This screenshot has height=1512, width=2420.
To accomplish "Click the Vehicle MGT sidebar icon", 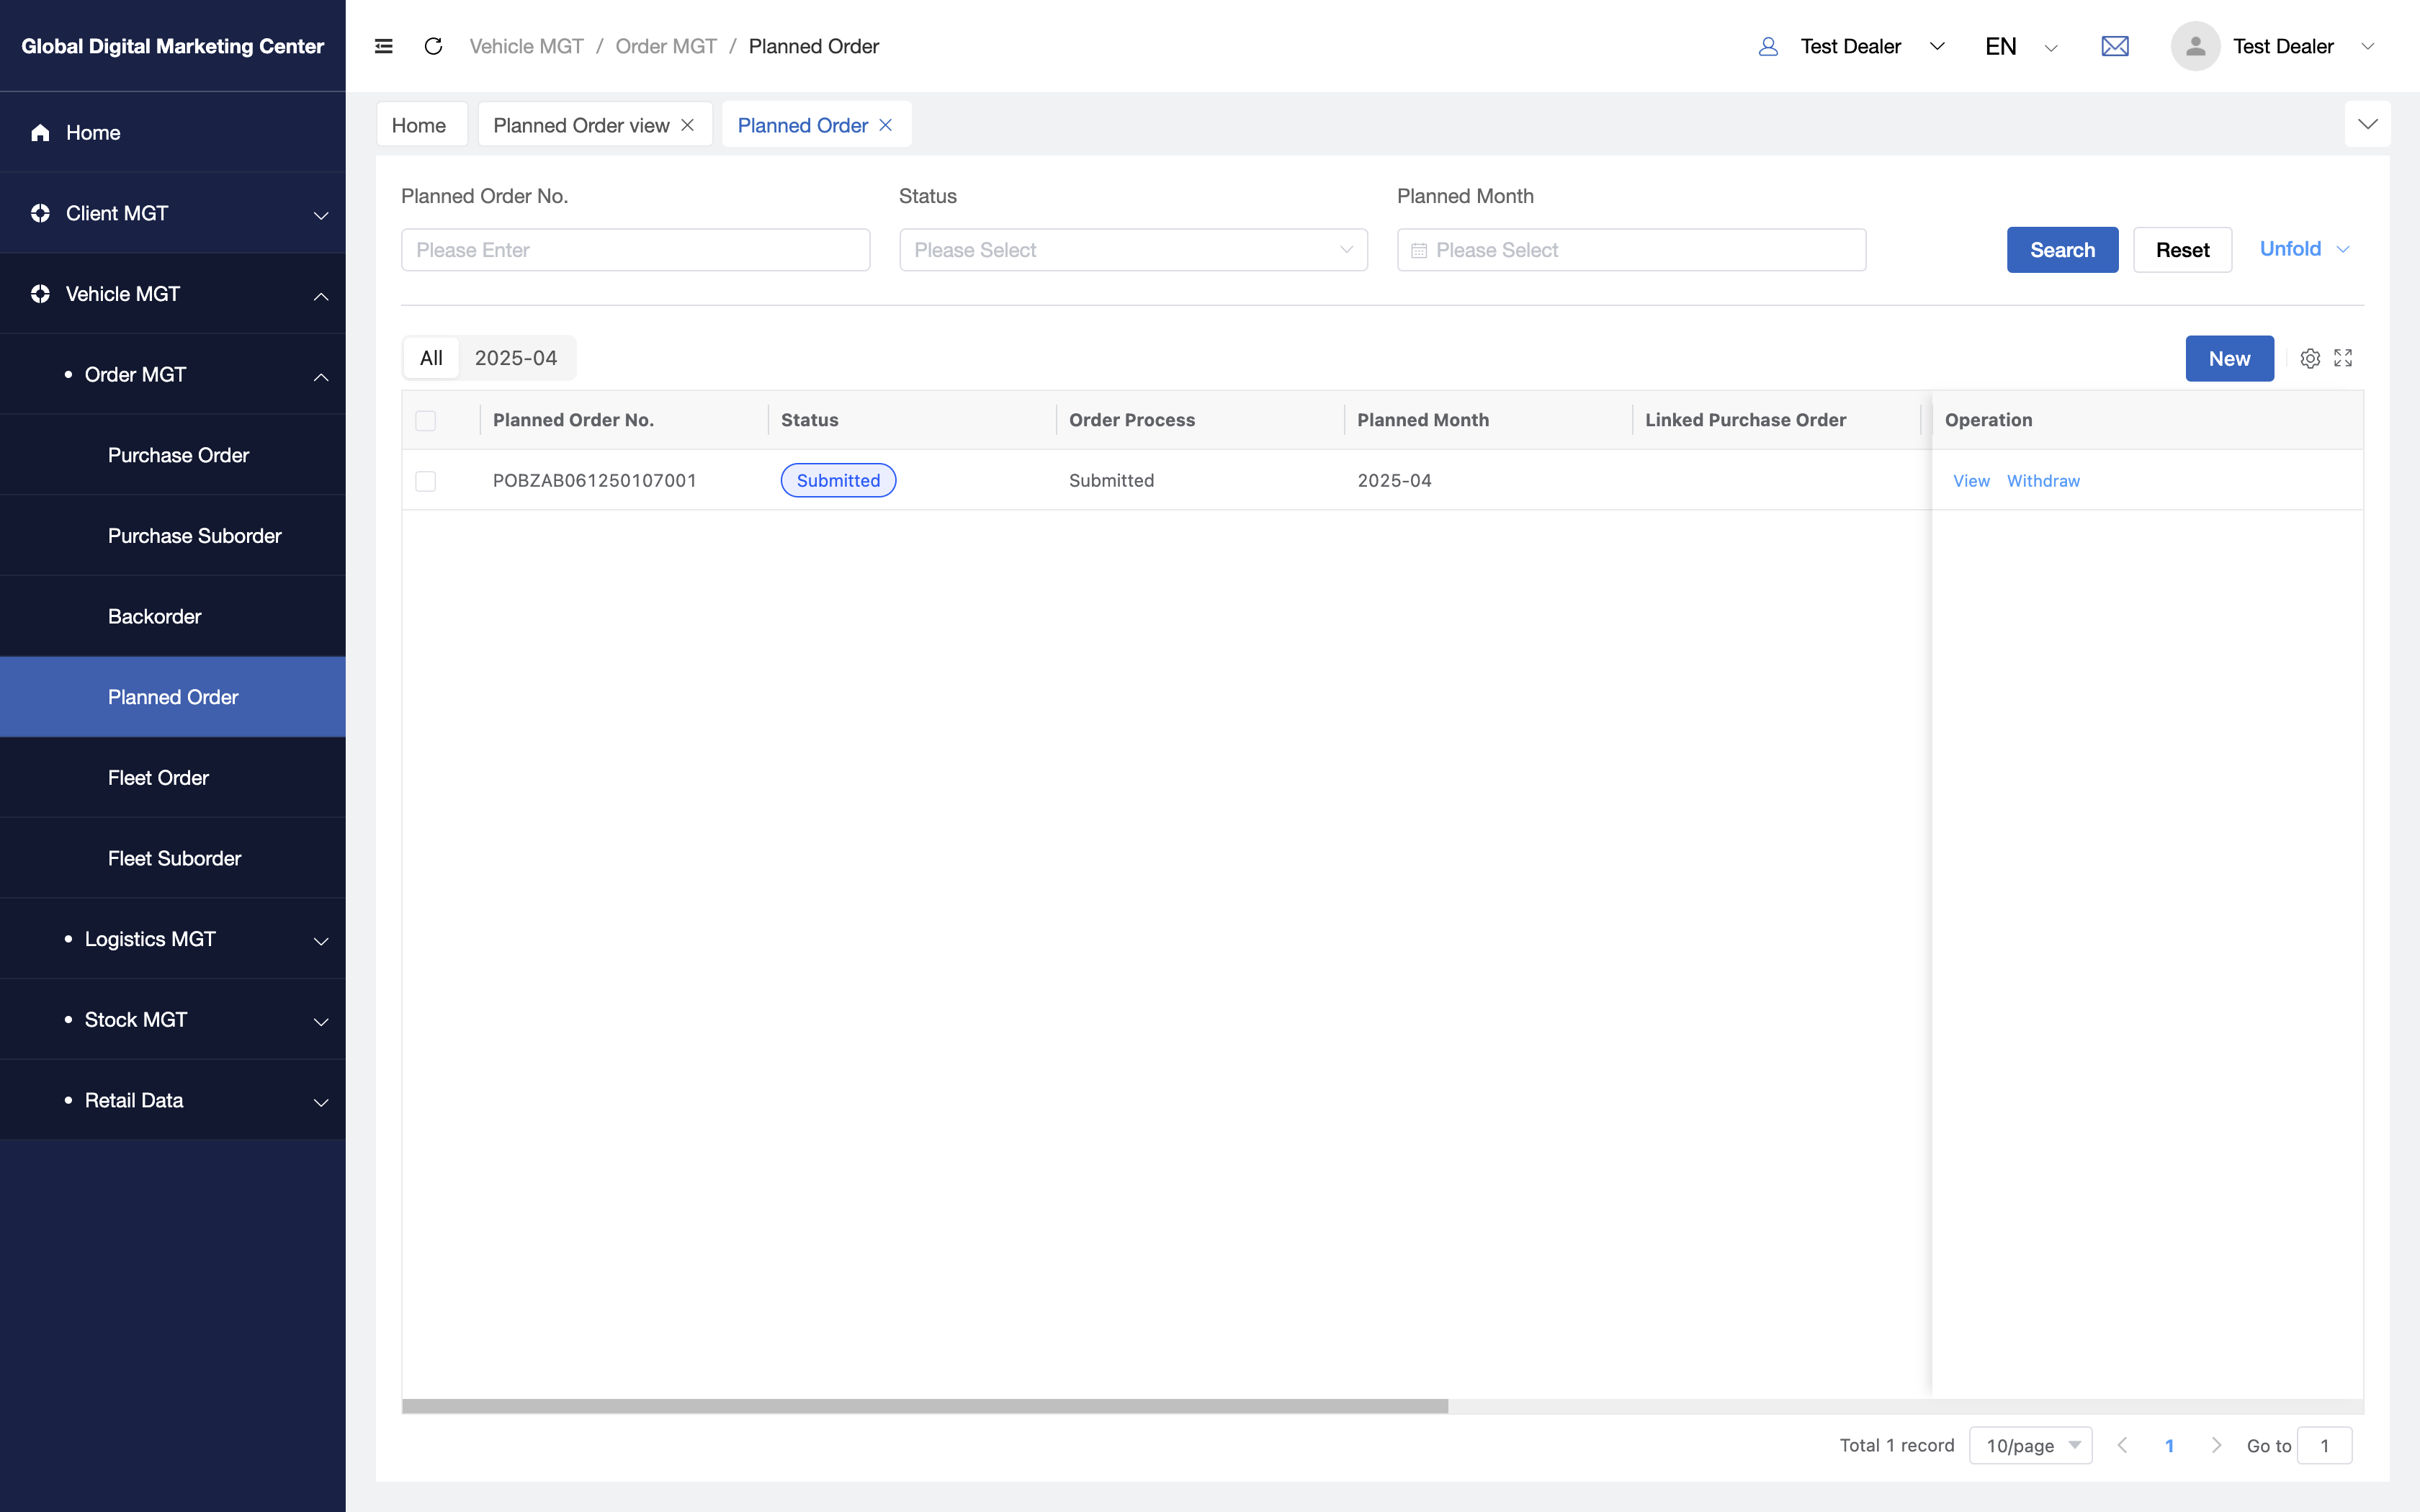I will tap(40, 294).
